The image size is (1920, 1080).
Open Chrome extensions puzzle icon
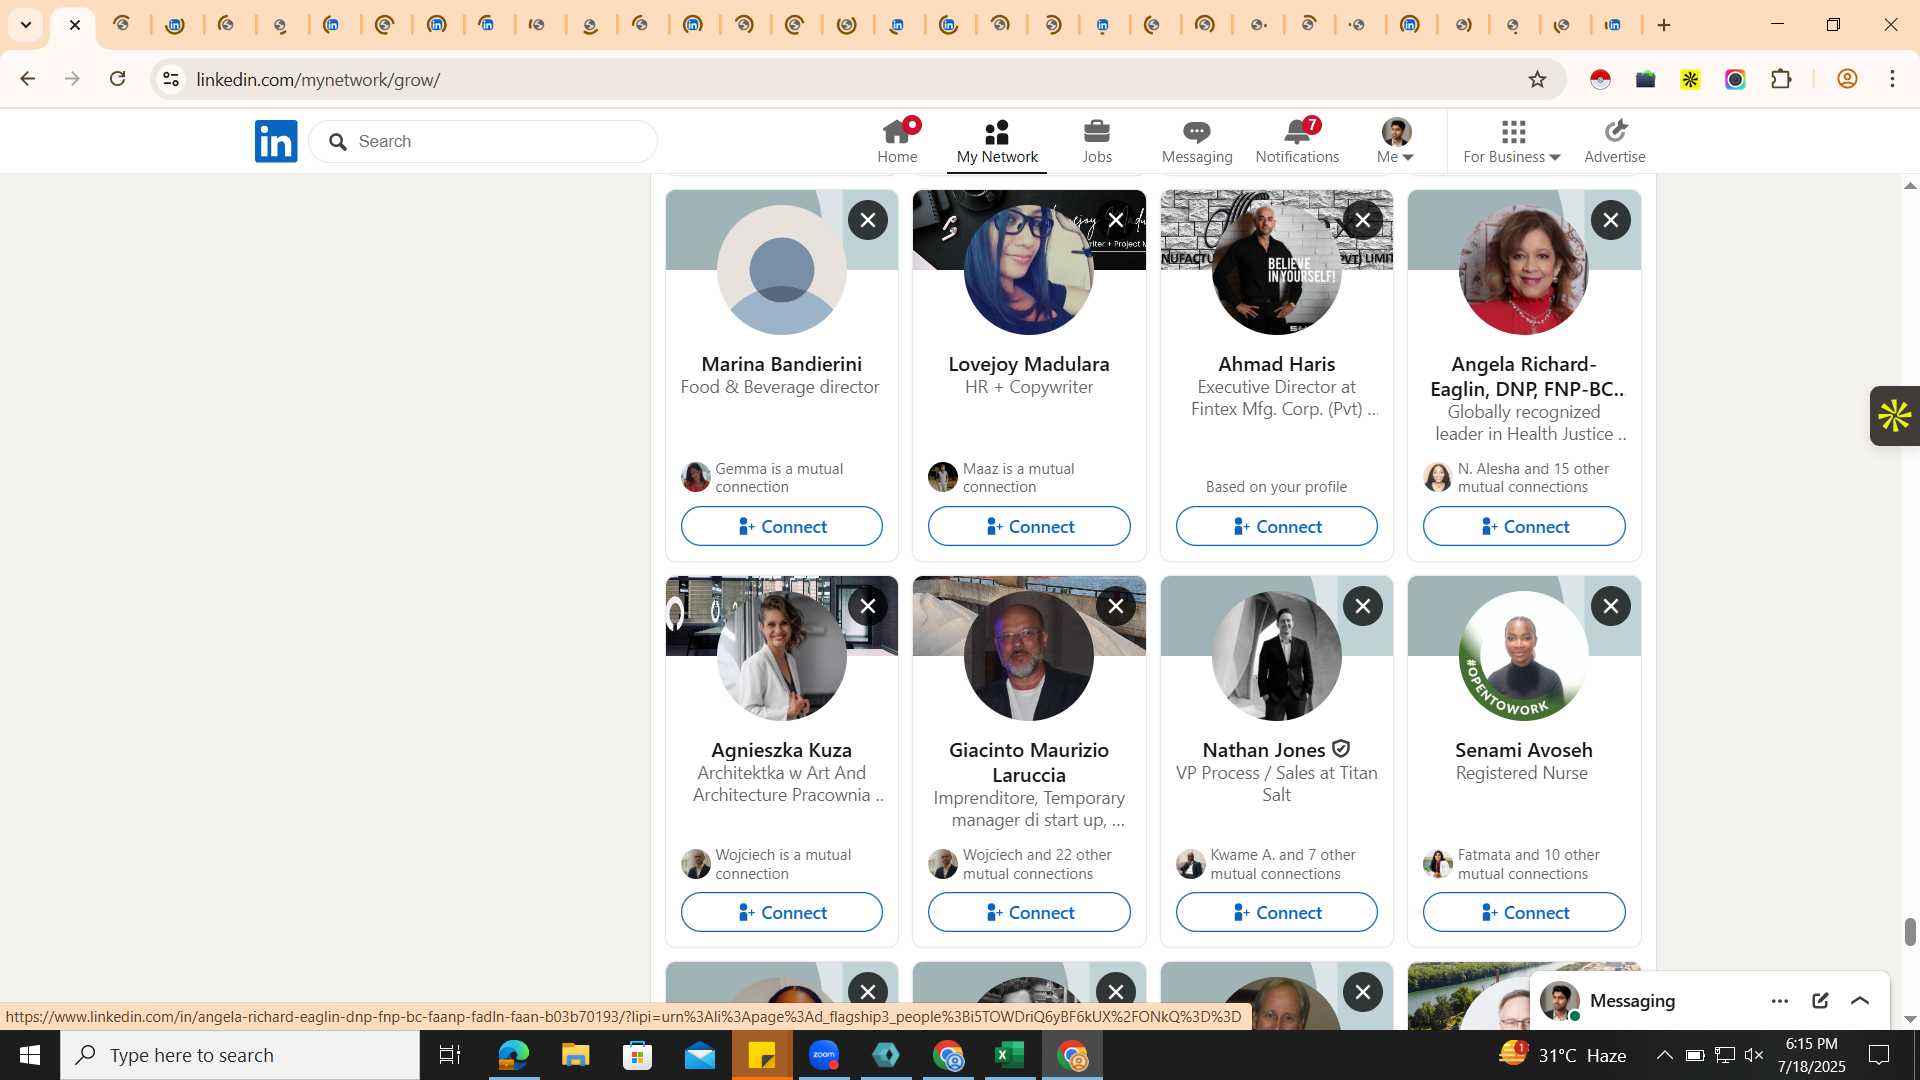coord(1781,79)
